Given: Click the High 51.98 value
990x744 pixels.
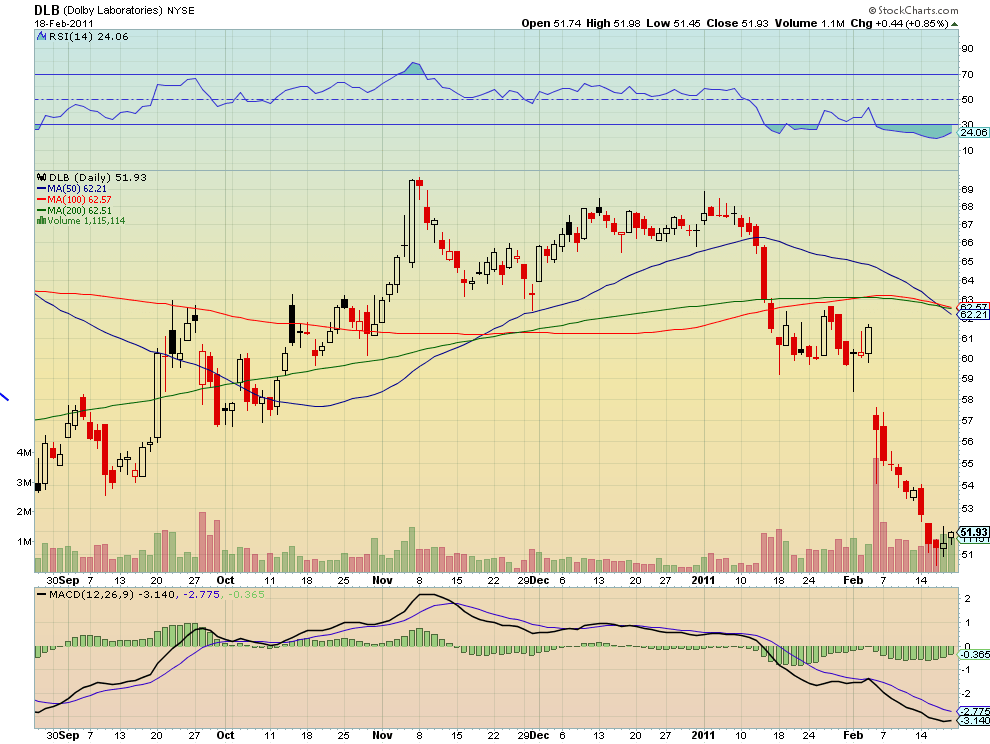Looking at the screenshot, I should pos(613,23).
